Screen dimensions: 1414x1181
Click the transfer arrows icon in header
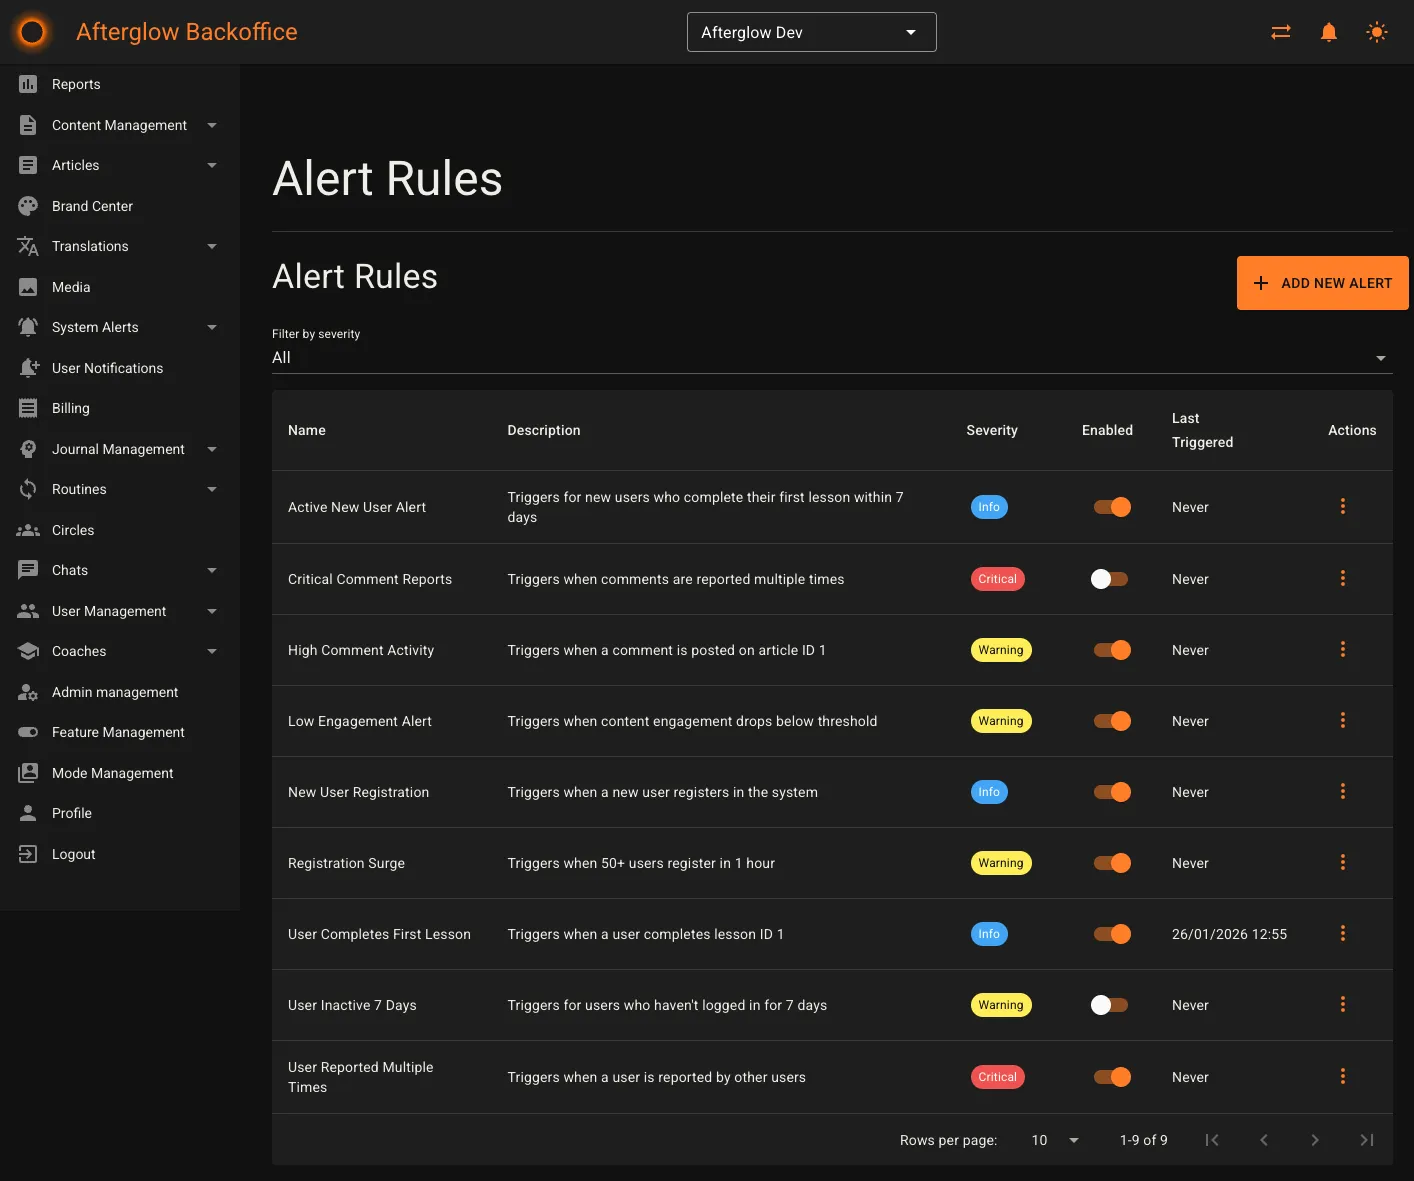1280,31
